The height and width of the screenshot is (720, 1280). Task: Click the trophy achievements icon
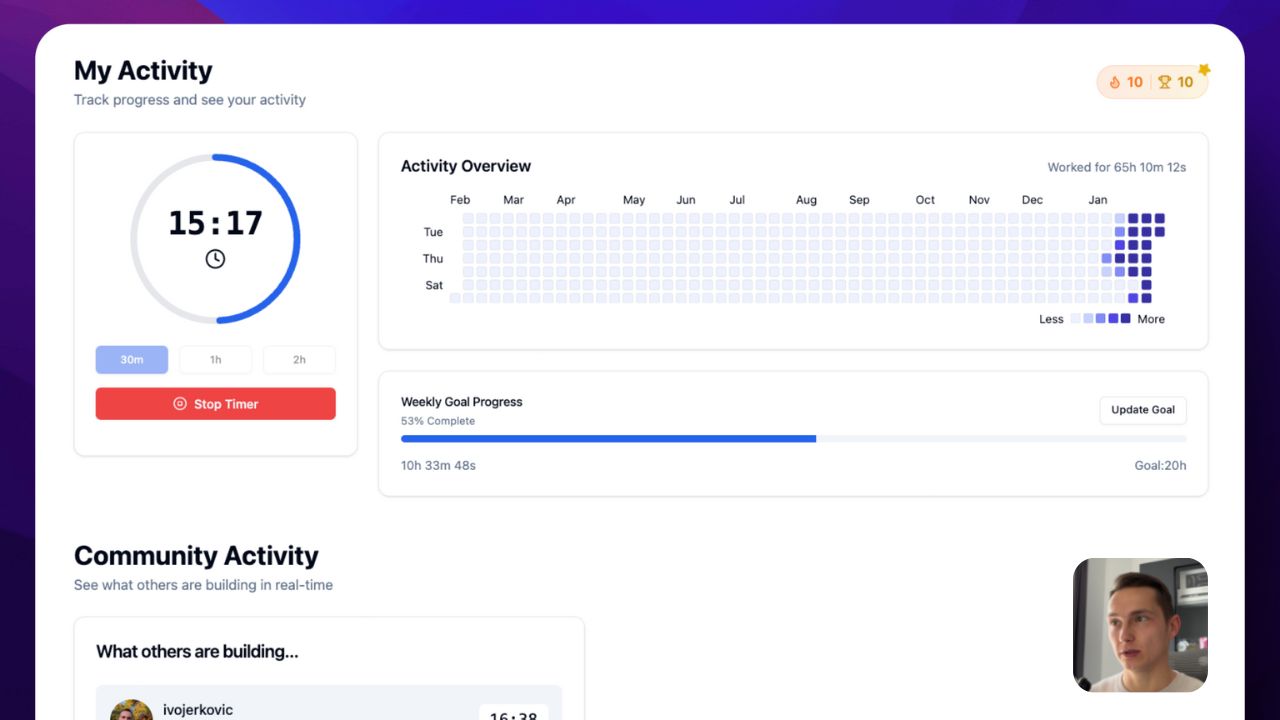coord(1164,82)
